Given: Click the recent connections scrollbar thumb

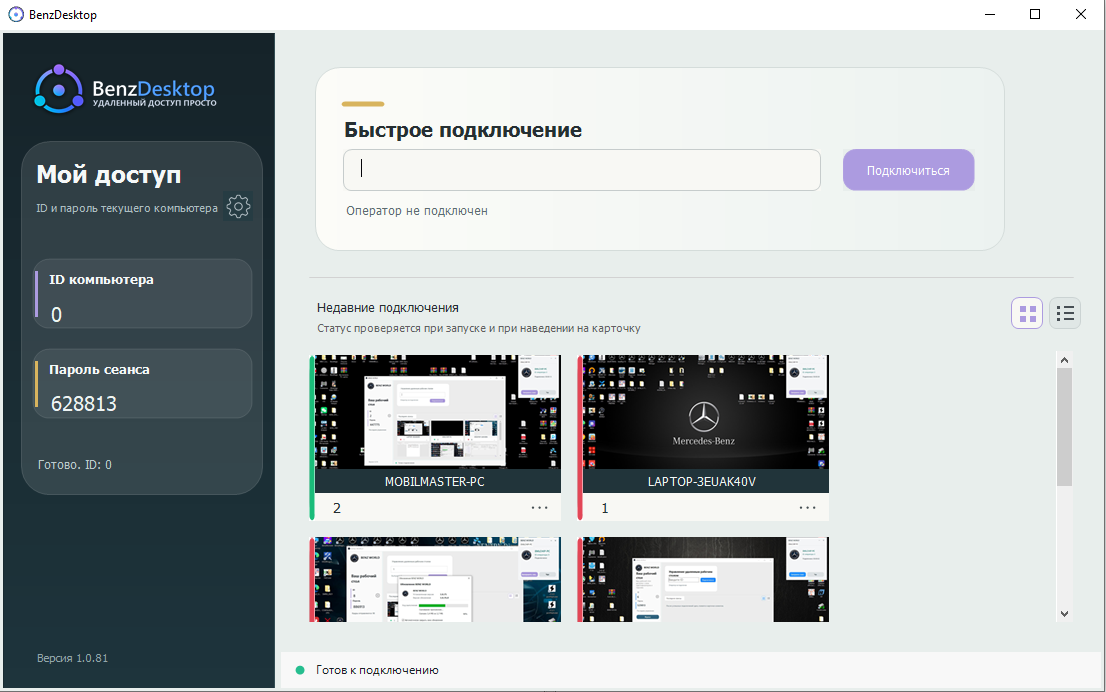Looking at the screenshot, I should tap(1064, 427).
